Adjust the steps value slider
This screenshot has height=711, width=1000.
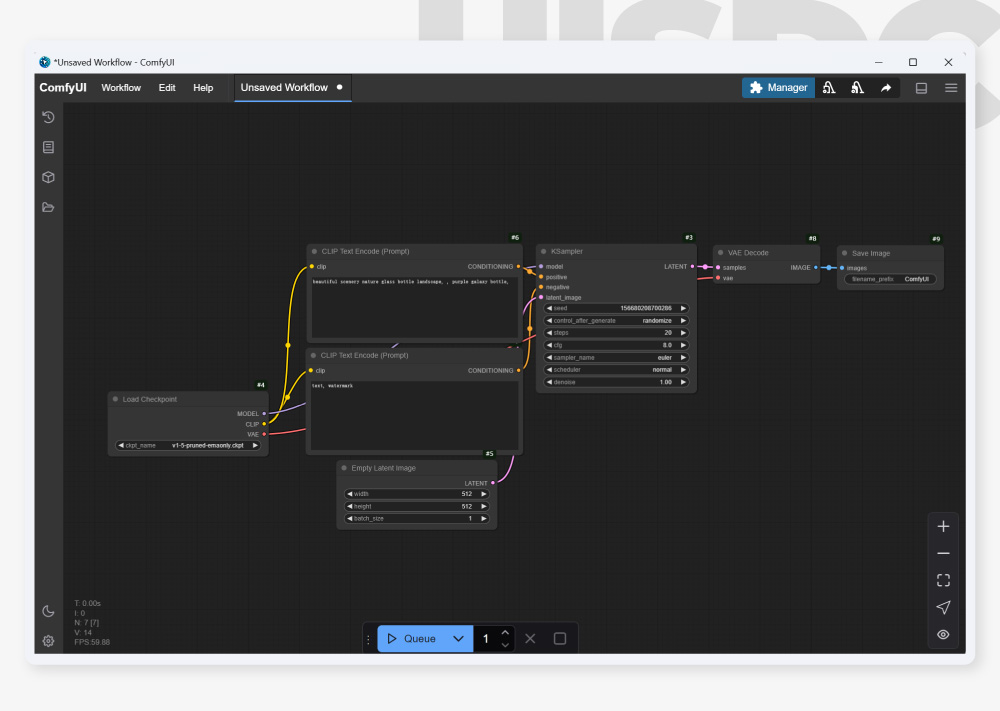(615, 333)
